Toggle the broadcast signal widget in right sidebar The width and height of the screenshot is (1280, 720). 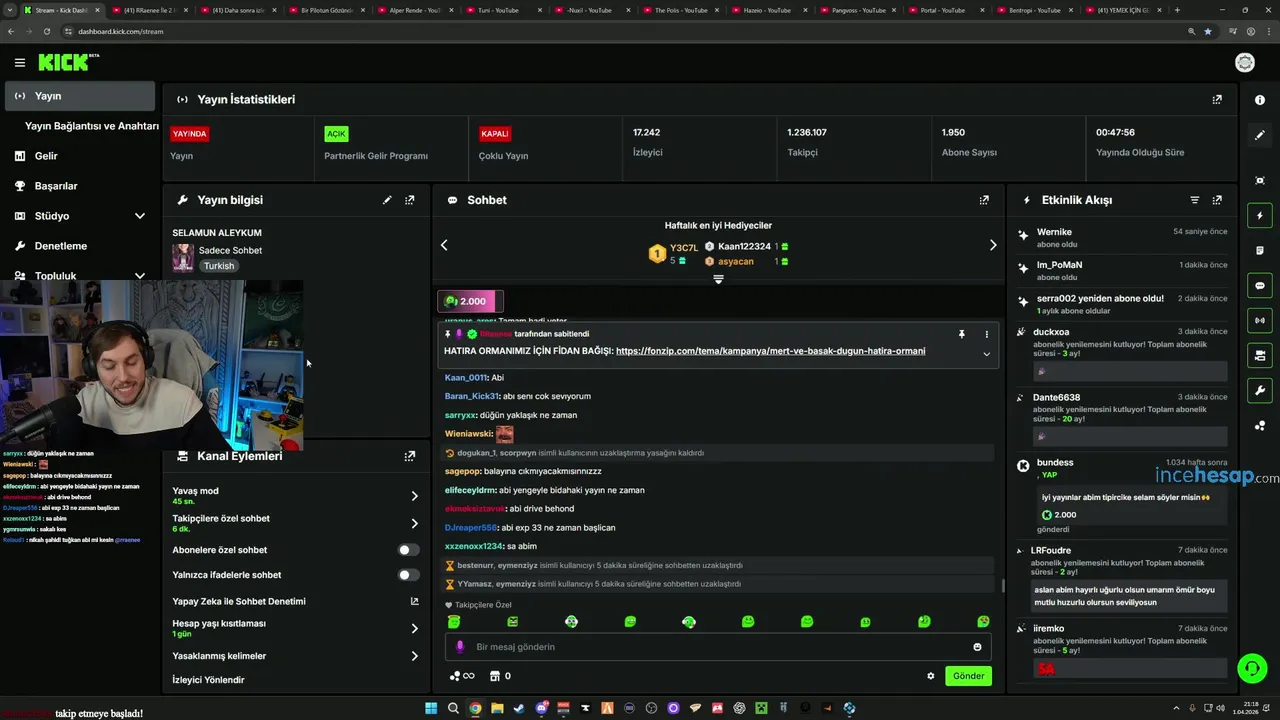1260,321
